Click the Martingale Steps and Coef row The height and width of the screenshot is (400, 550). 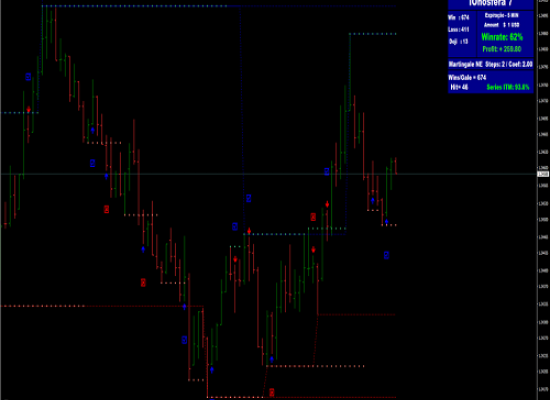491,65
